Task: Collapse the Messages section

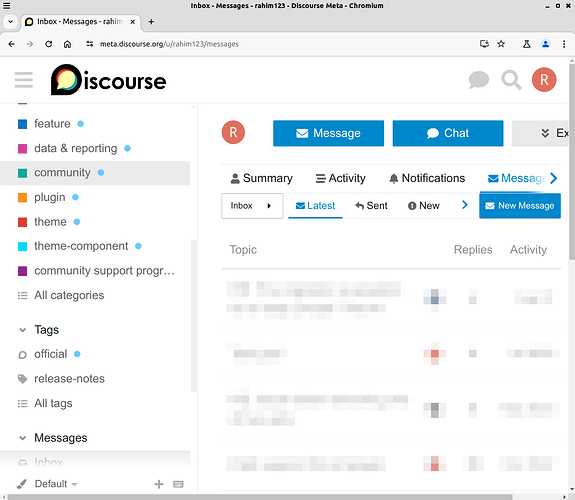Action: (22, 438)
